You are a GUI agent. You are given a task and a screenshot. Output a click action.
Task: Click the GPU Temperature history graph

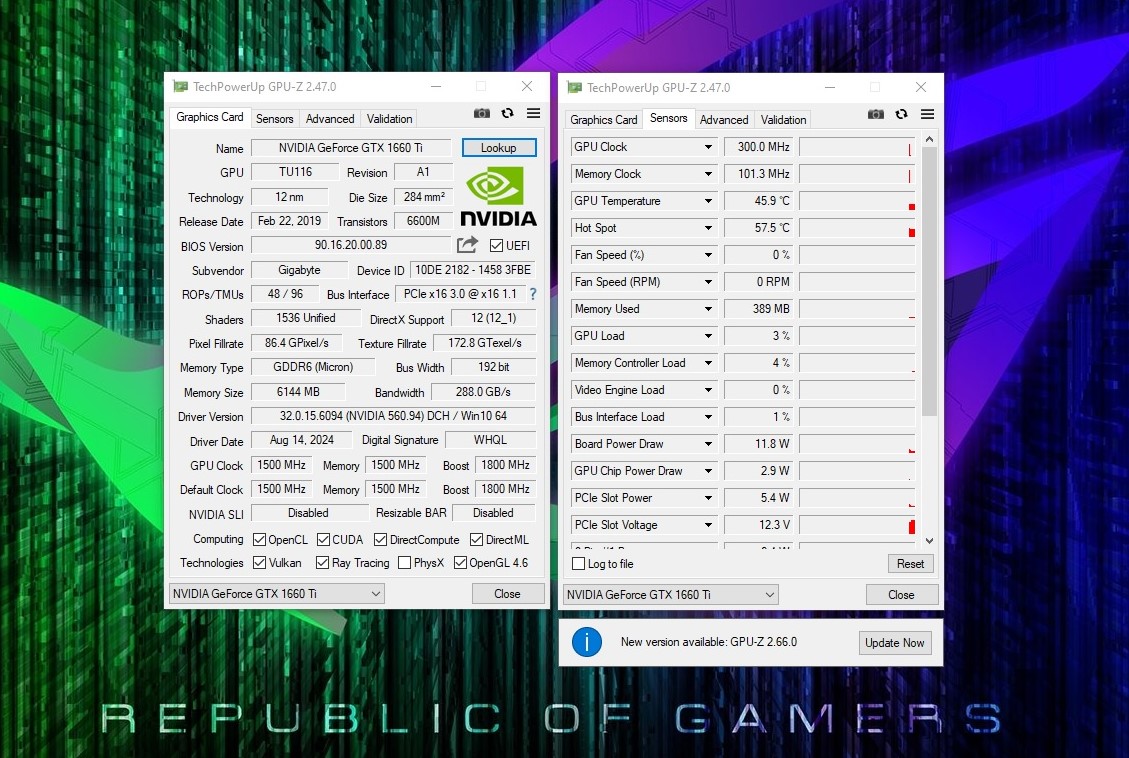(857, 201)
